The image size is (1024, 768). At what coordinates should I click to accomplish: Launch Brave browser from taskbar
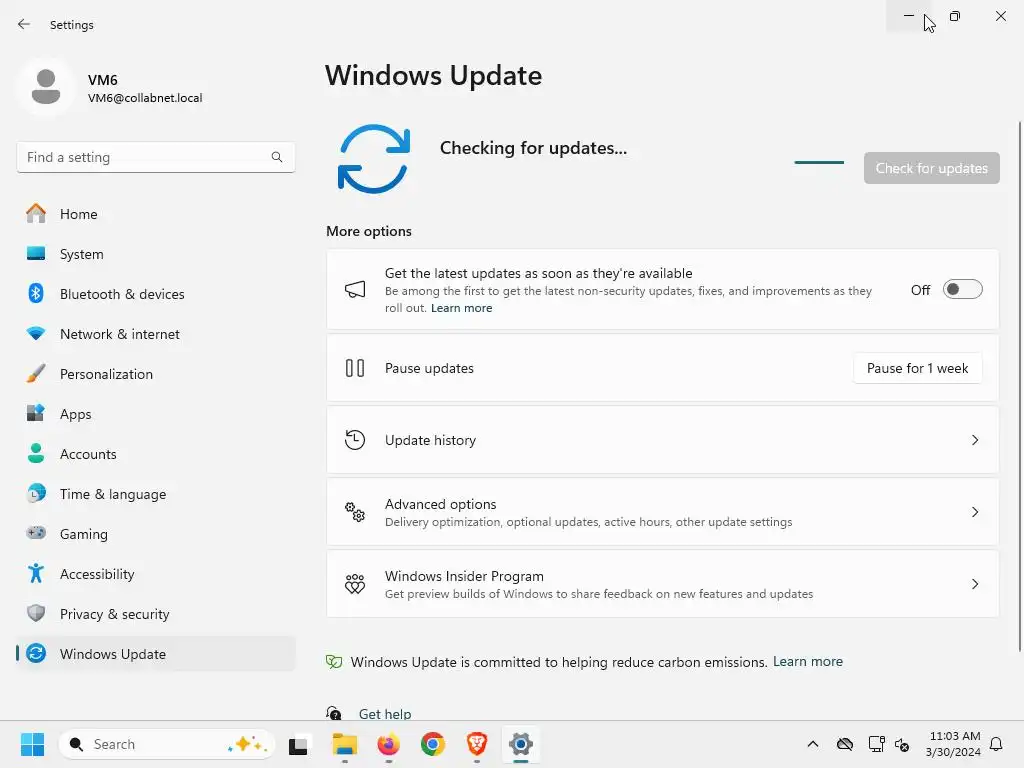click(477, 744)
